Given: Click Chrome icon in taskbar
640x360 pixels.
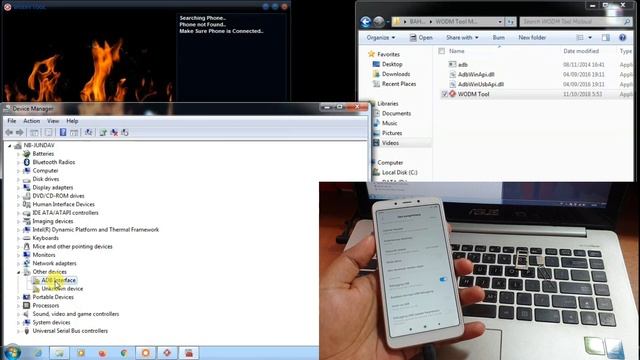Looking at the screenshot, I should coord(124,353).
